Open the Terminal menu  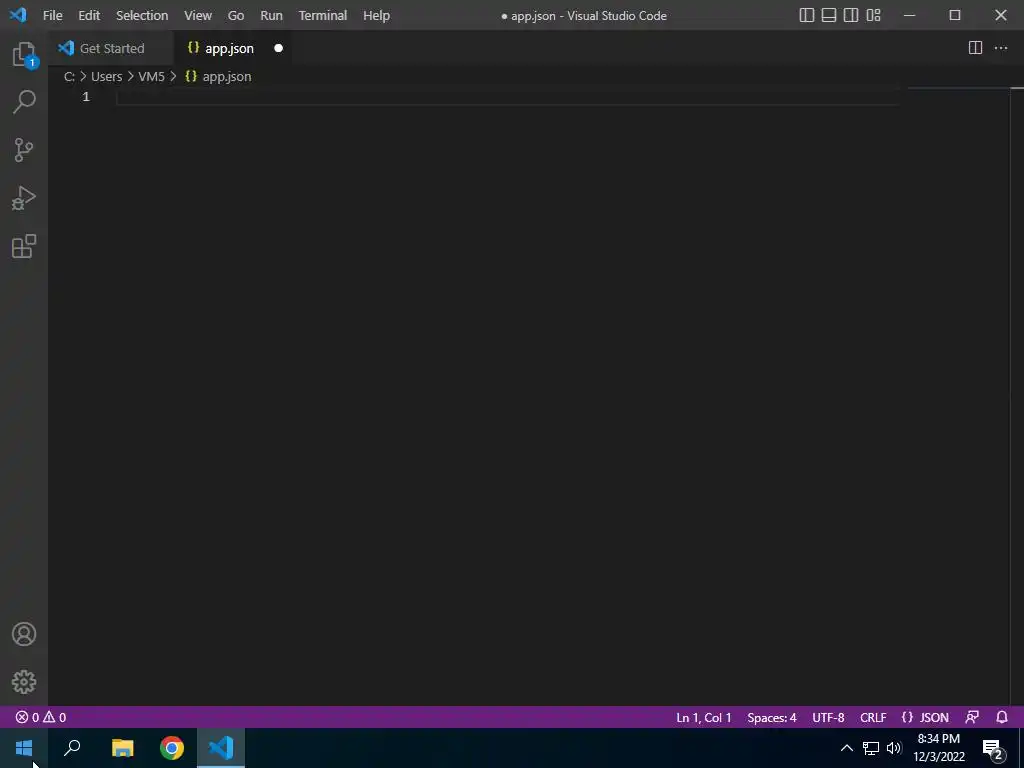[x=323, y=15]
